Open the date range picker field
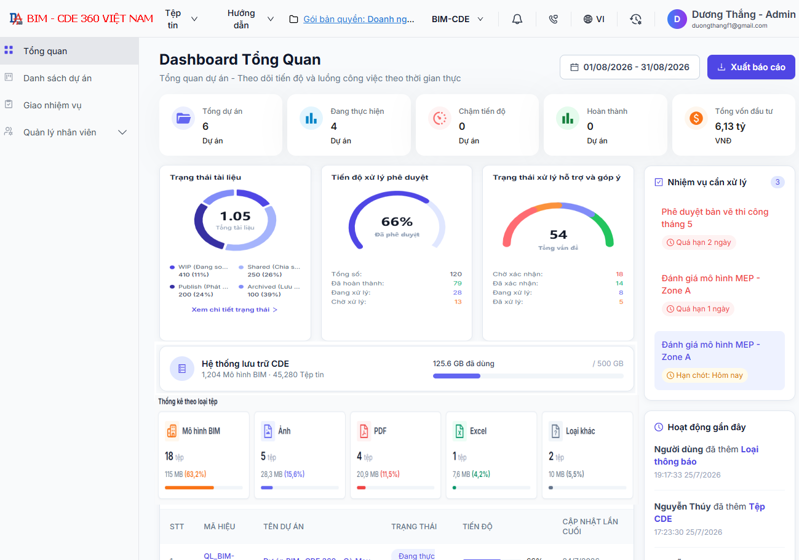 630,67
